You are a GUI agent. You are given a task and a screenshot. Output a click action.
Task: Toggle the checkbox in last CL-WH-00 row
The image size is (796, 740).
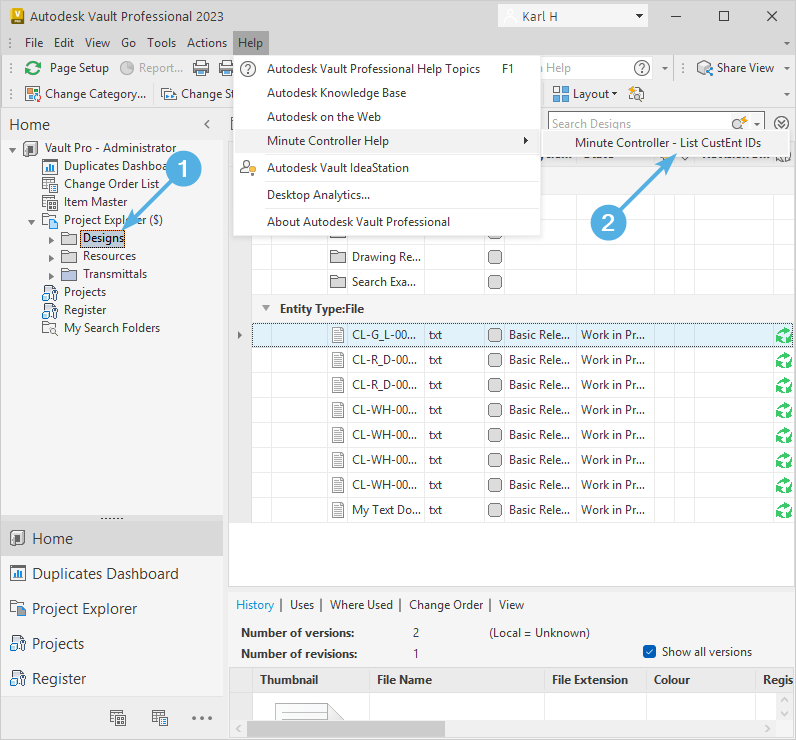point(494,485)
